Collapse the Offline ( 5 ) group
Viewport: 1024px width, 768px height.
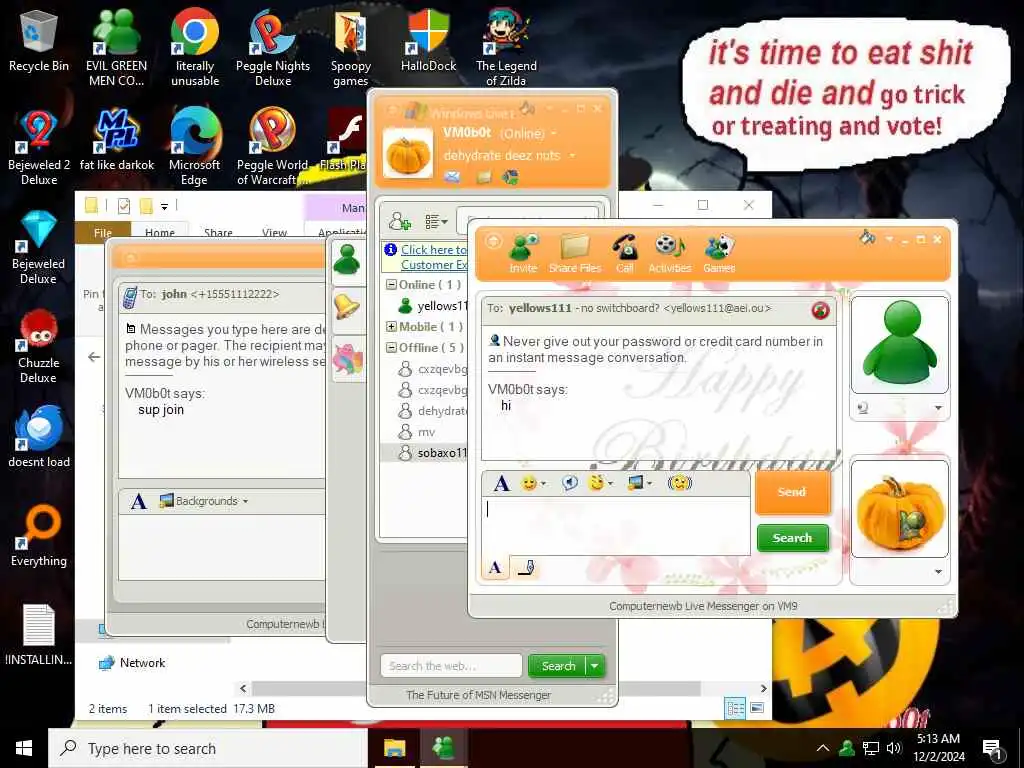pos(391,347)
